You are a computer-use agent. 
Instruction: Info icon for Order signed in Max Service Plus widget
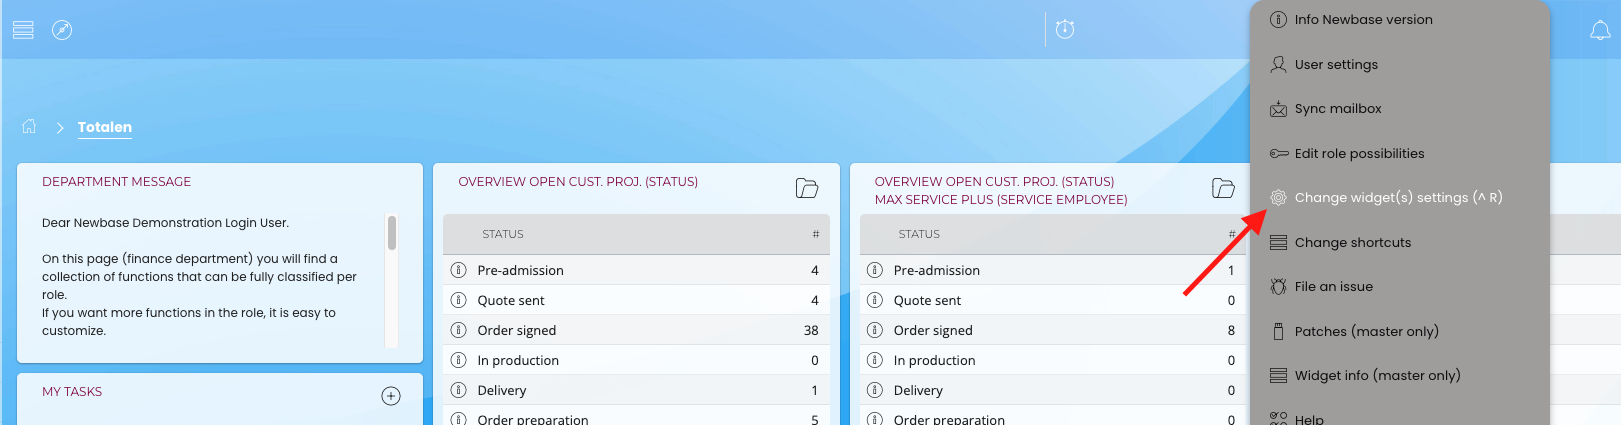point(875,330)
